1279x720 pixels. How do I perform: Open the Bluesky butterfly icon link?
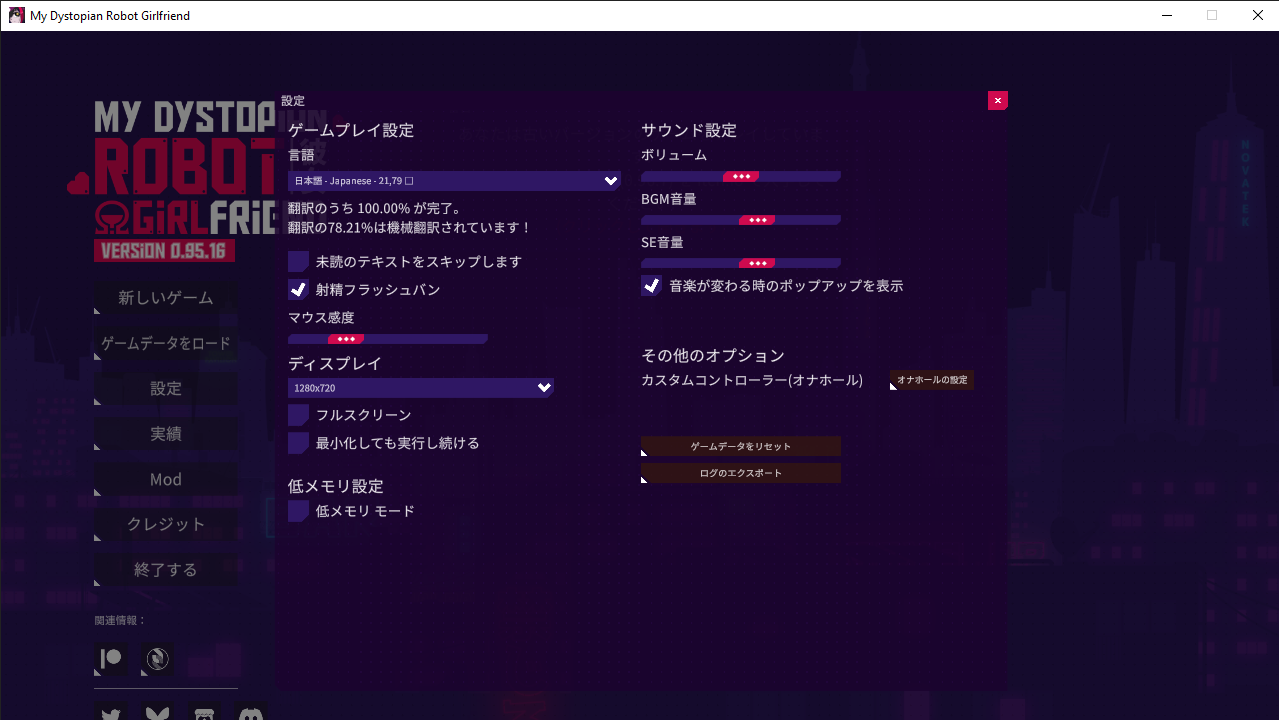[x=157, y=711]
